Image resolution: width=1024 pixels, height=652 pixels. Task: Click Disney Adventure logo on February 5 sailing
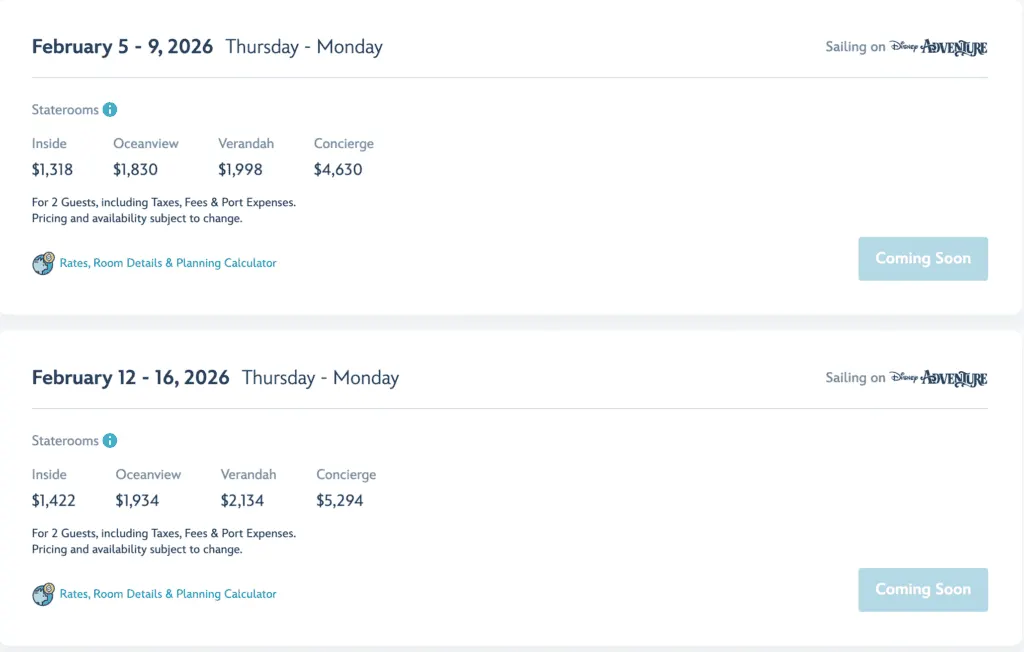click(x=938, y=47)
